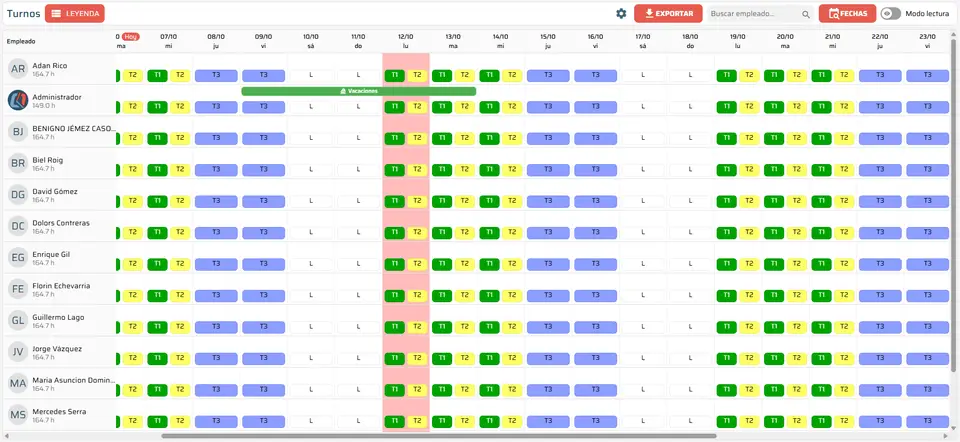
Task: Click the AR avatar for Adan Rico
Action: [18, 69]
